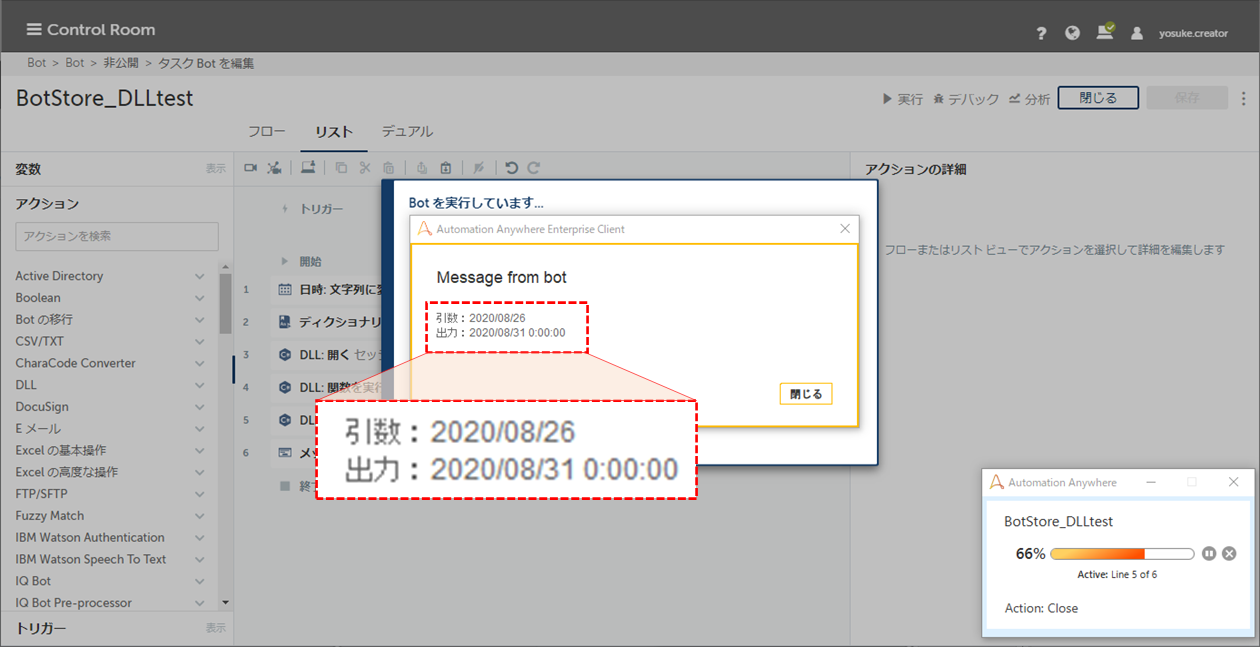Click the 実行 run button

[902, 99]
